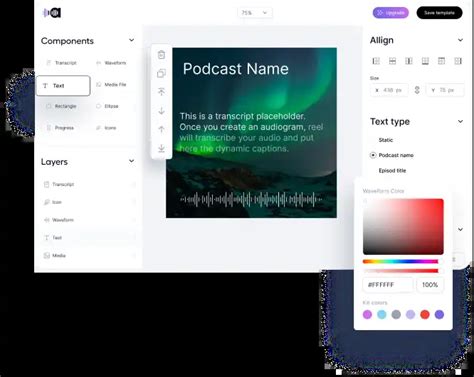The height and width of the screenshot is (377, 474).
Task: Click the delete (trash) icon in the floating toolbar
Action: pyautogui.click(x=161, y=55)
